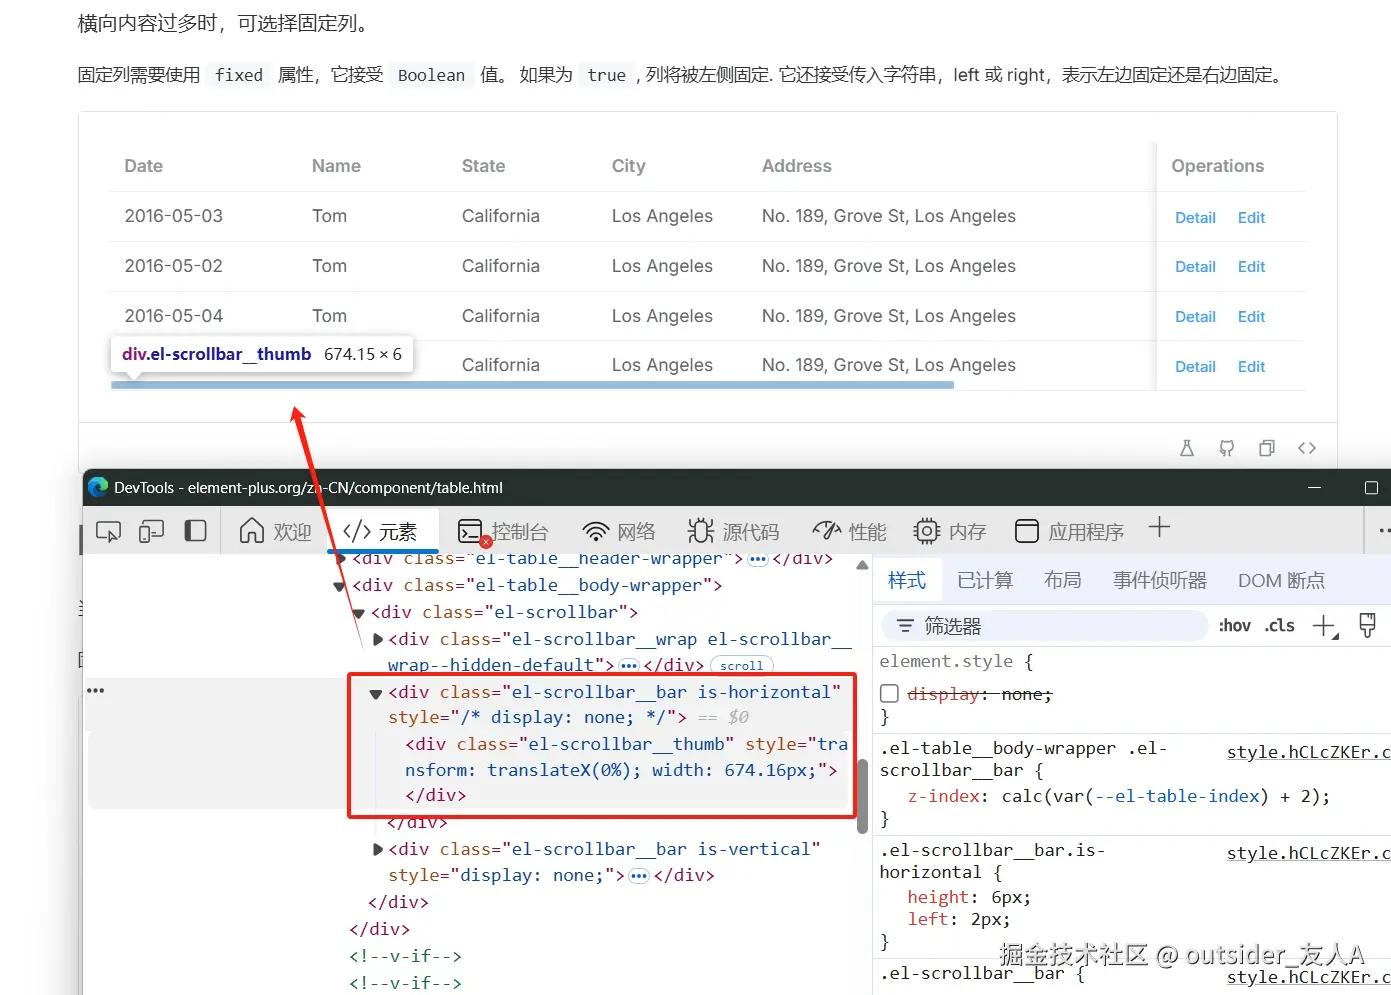This screenshot has width=1391, height=995.
Task: Click Detail for 2016-05-04 row
Action: tap(1195, 317)
